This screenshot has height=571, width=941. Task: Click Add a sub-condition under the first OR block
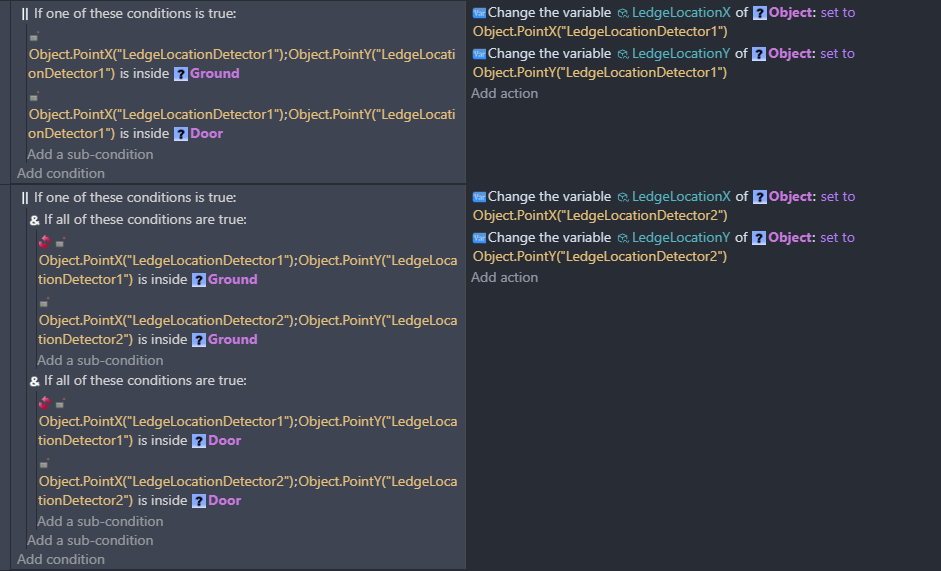90,154
